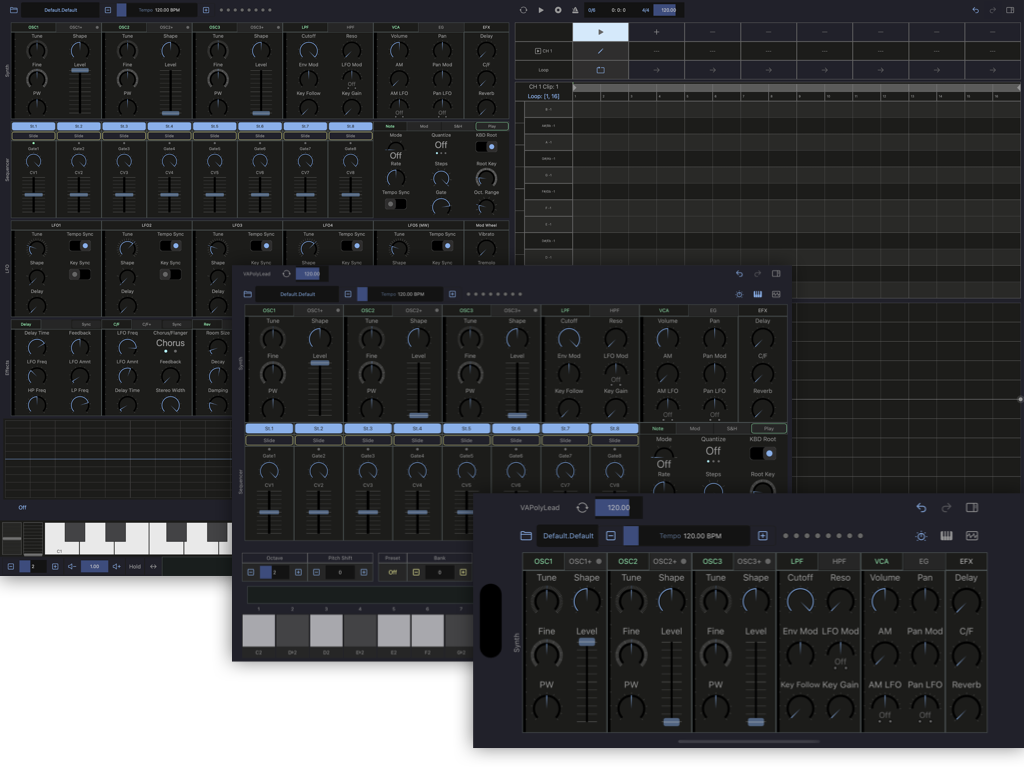The width and height of the screenshot is (1024, 768).
Task: Click the undo arrow in the front VAPolyLead window
Action: [x=921, y=508]
